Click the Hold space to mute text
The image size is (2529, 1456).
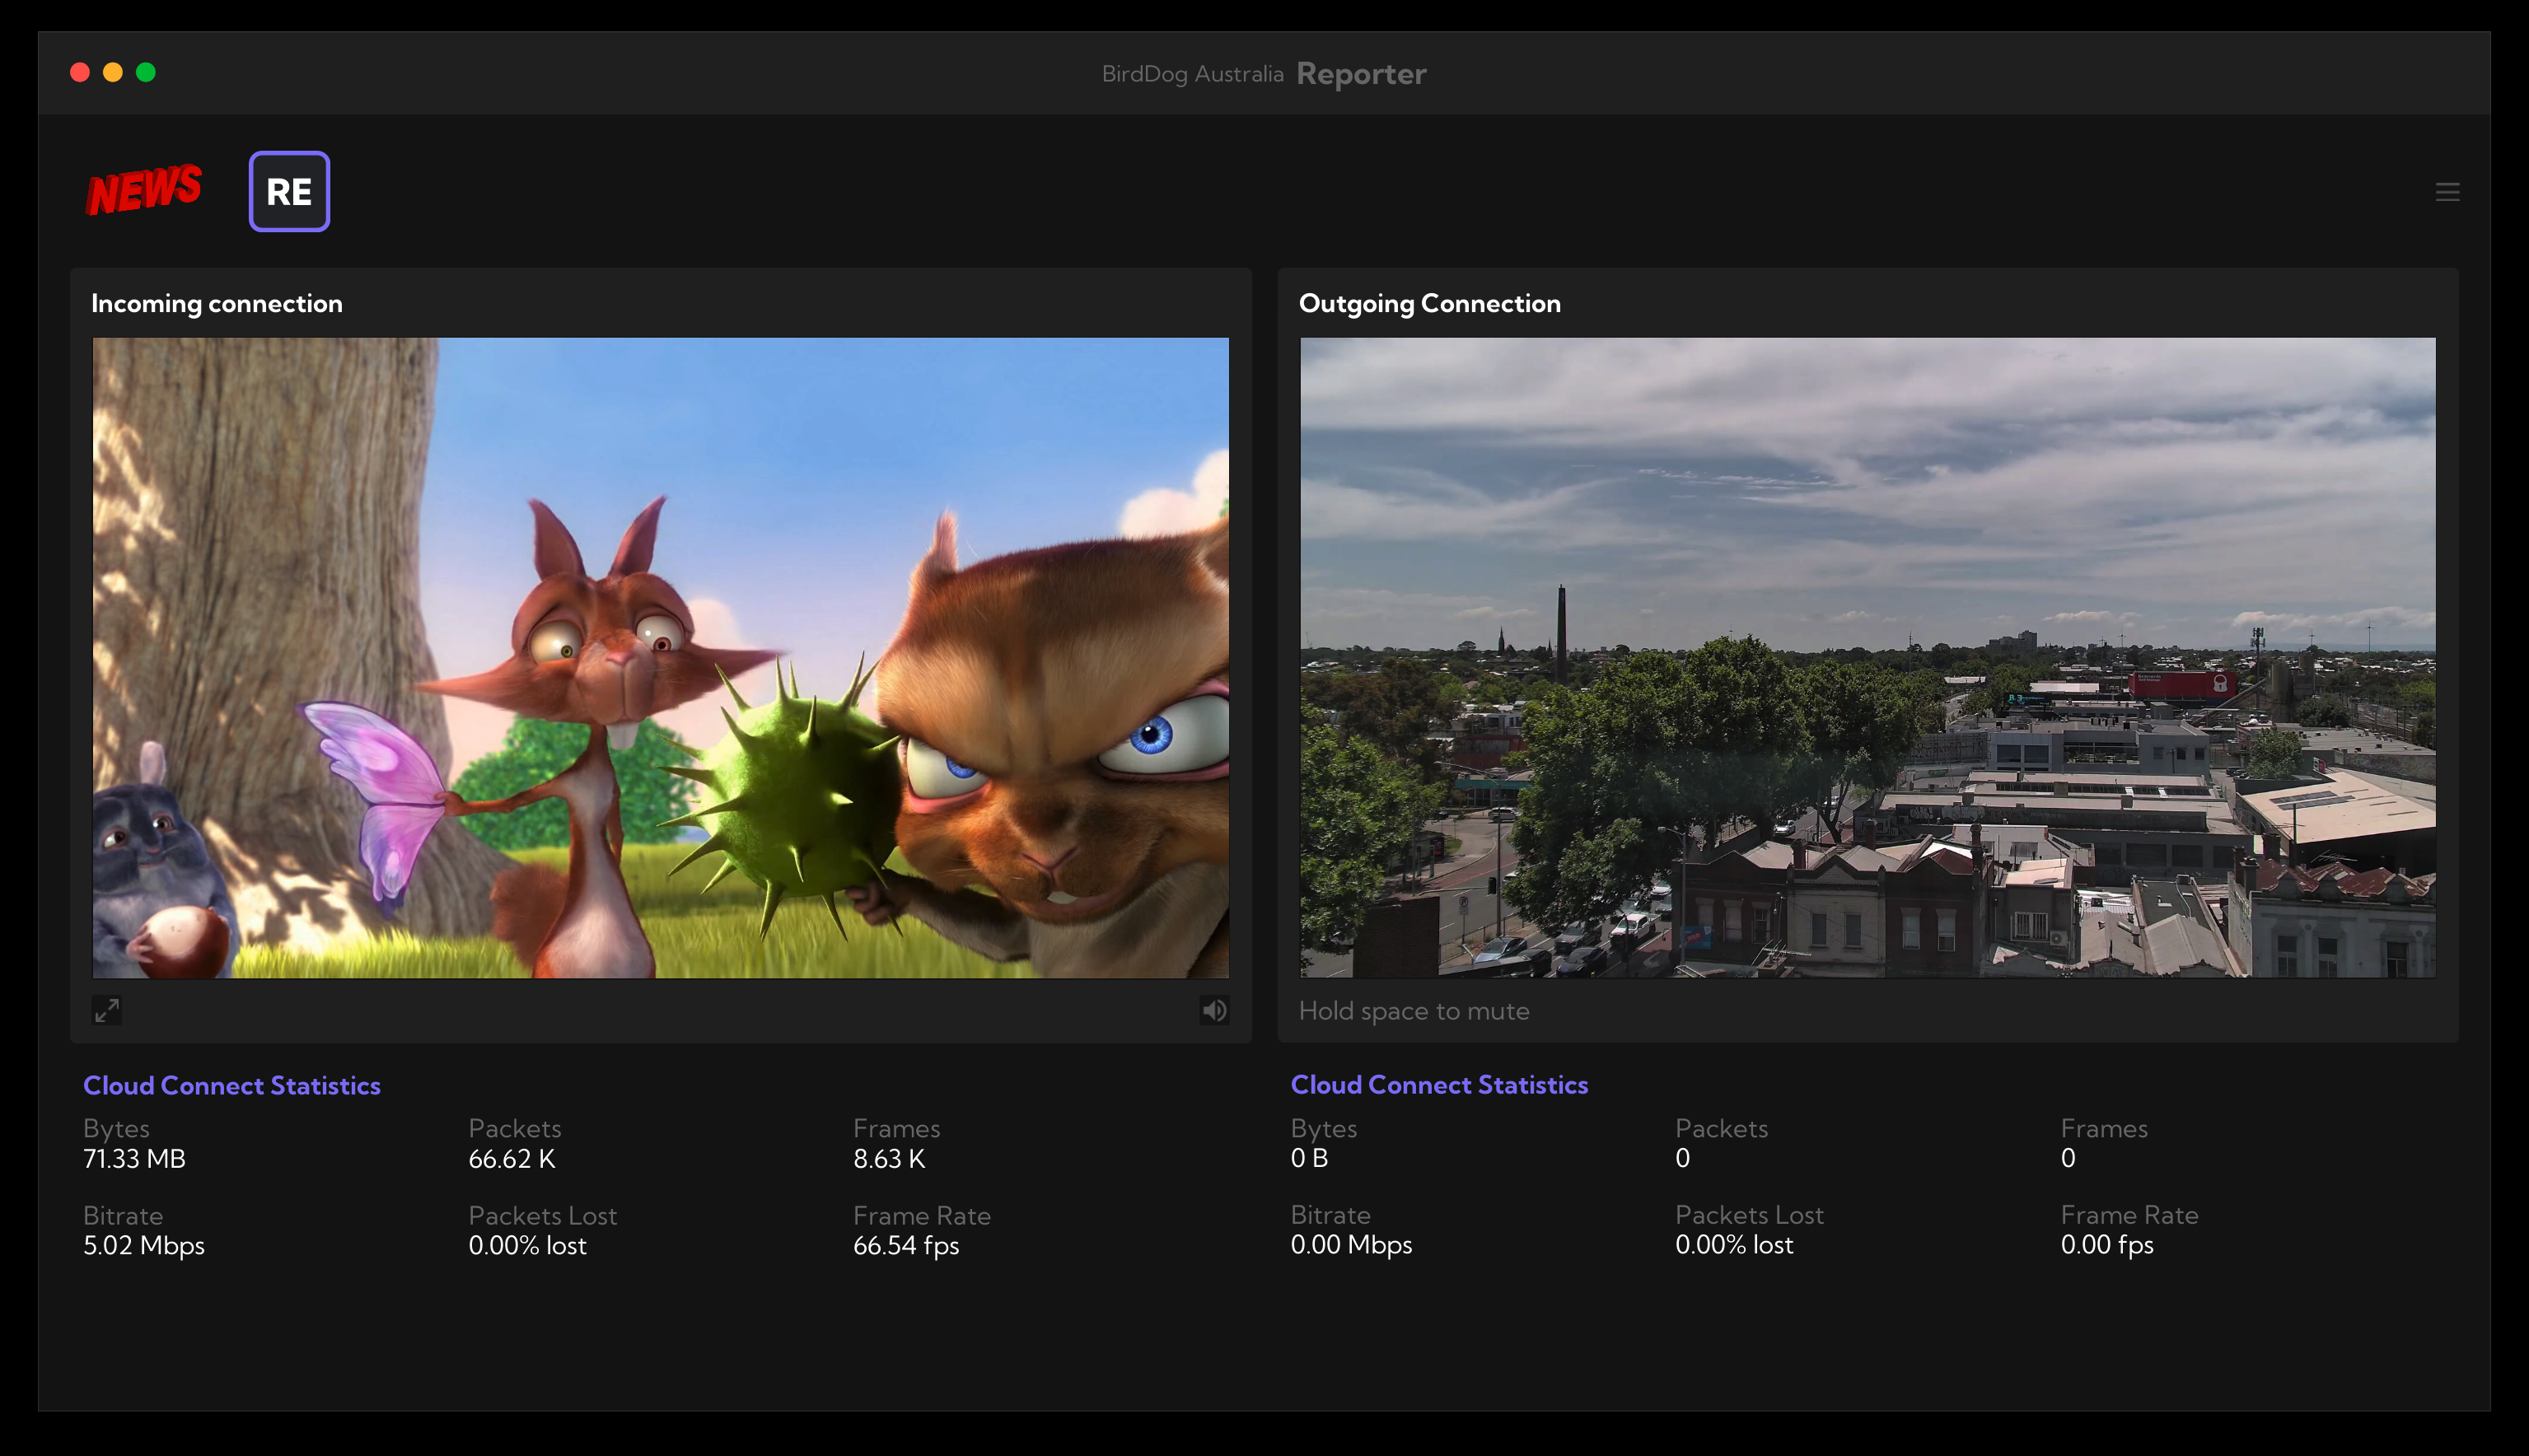coord(1413,1011)
